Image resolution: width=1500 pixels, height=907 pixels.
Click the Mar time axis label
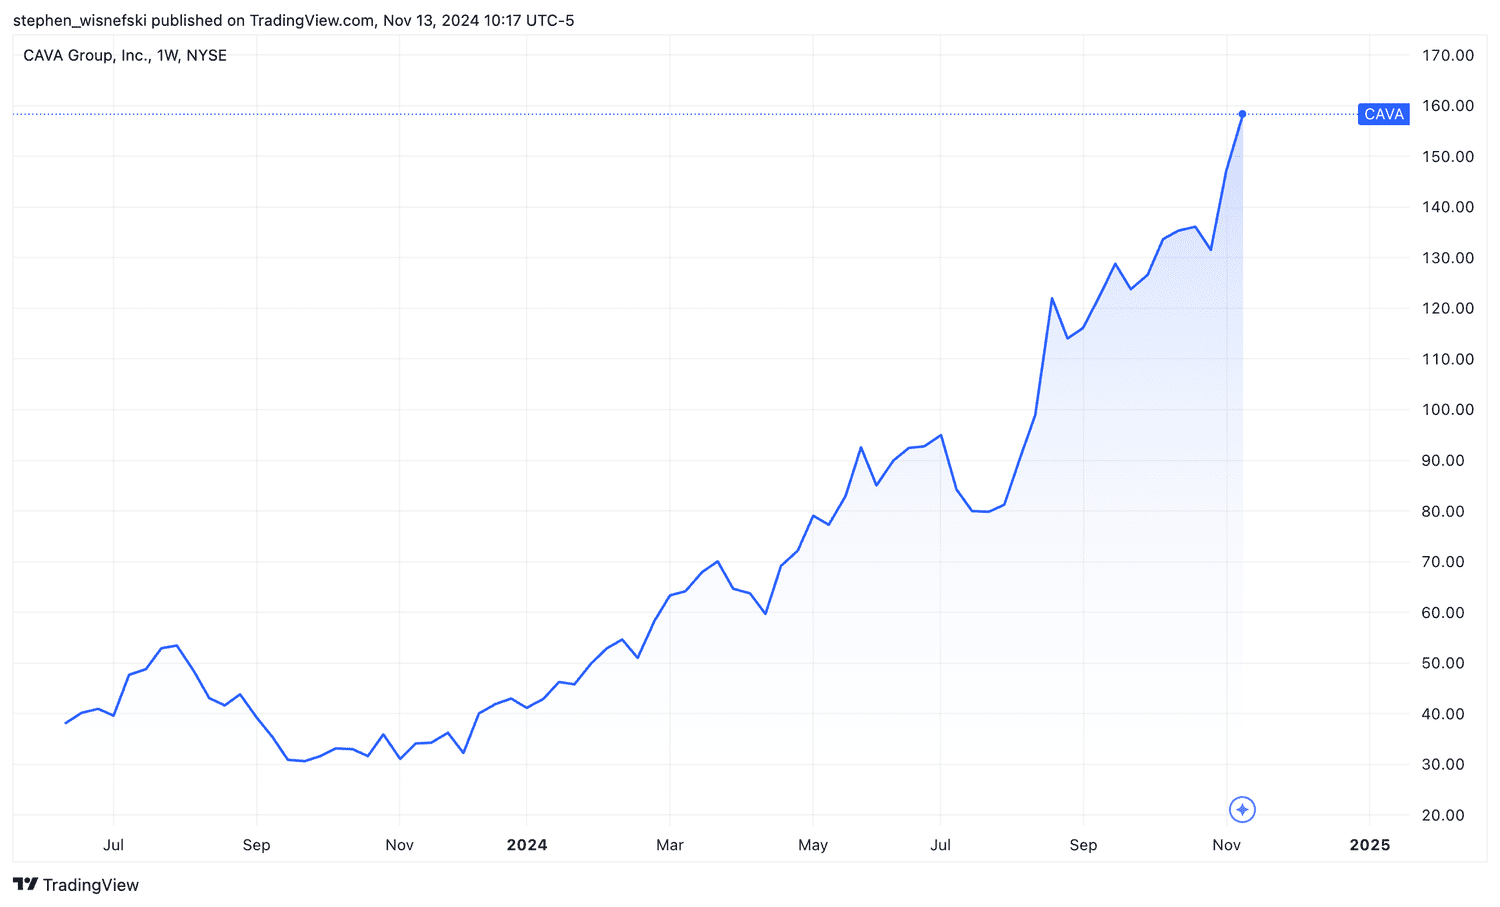tap(670, 845)
